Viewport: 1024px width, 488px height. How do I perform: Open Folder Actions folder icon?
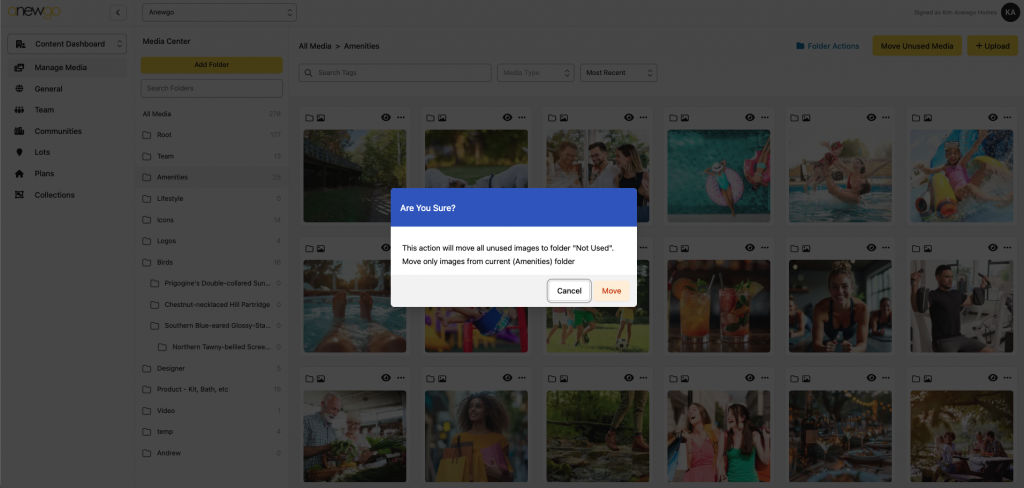(x=800, y=46)
